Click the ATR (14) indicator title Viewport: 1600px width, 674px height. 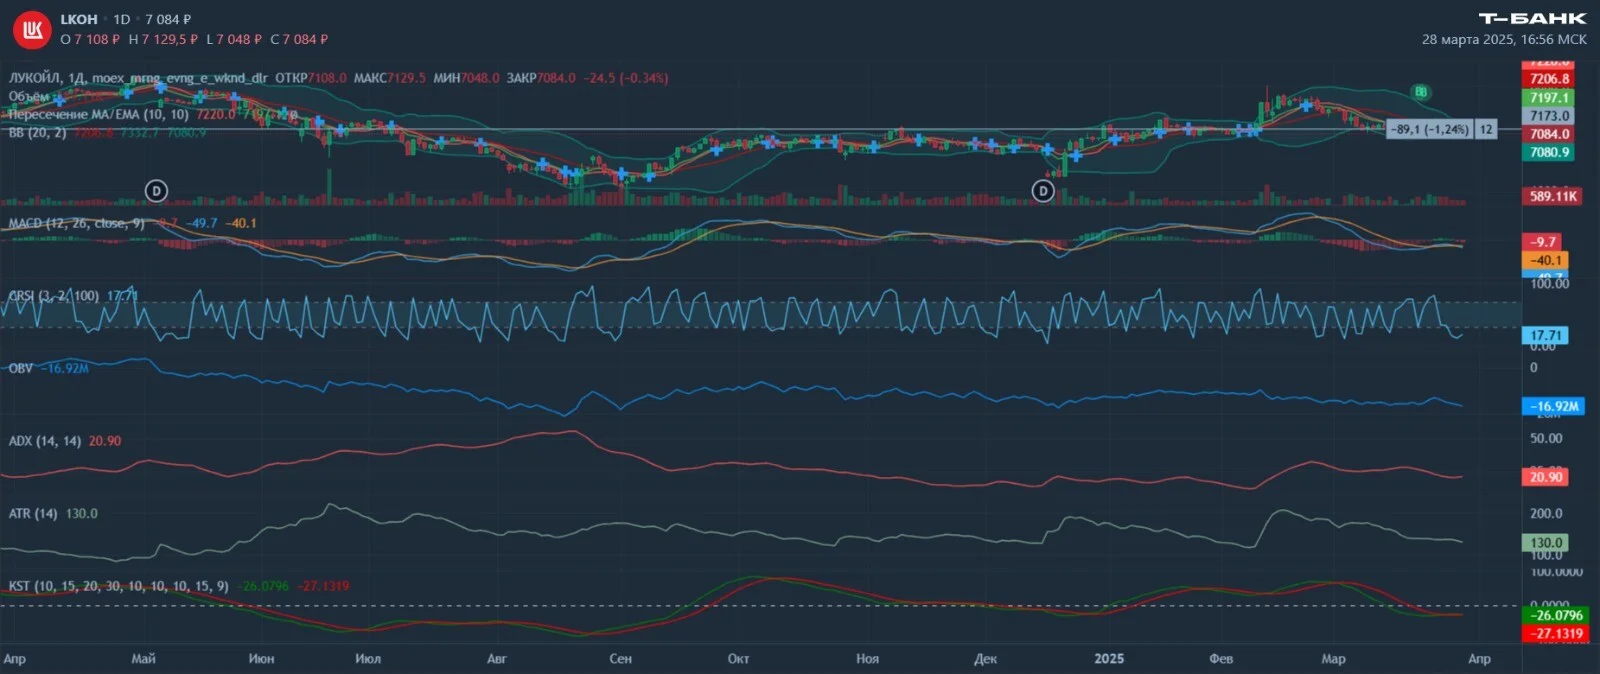tap(33, 513)
